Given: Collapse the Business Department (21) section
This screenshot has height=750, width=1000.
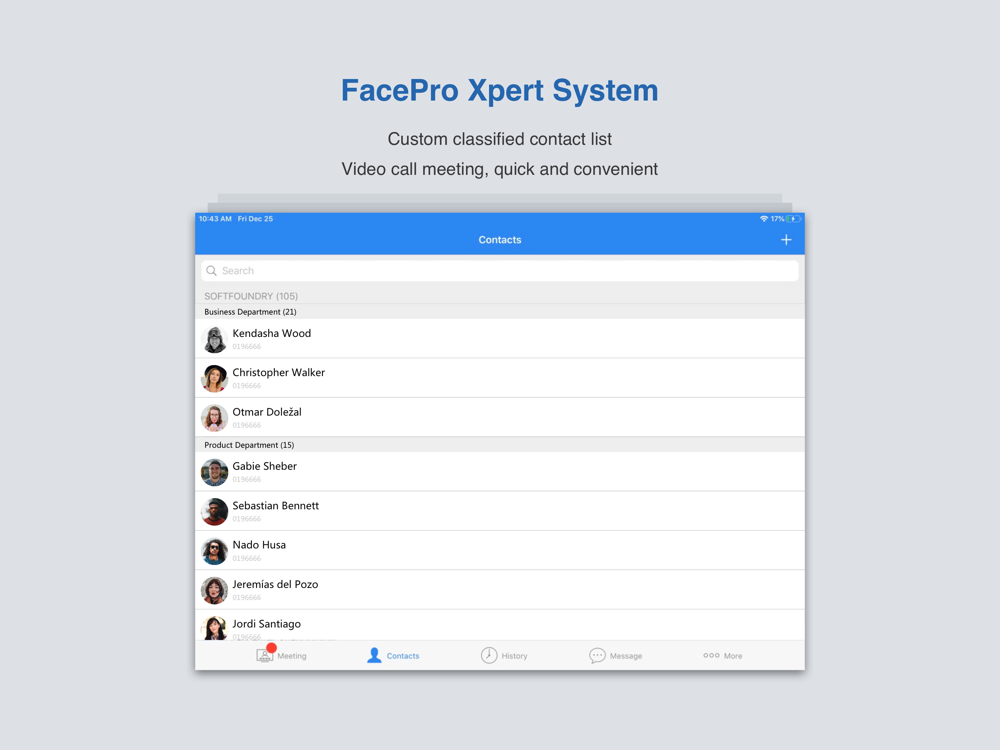Looking at the screenshot, I should (x=499, y=312).
